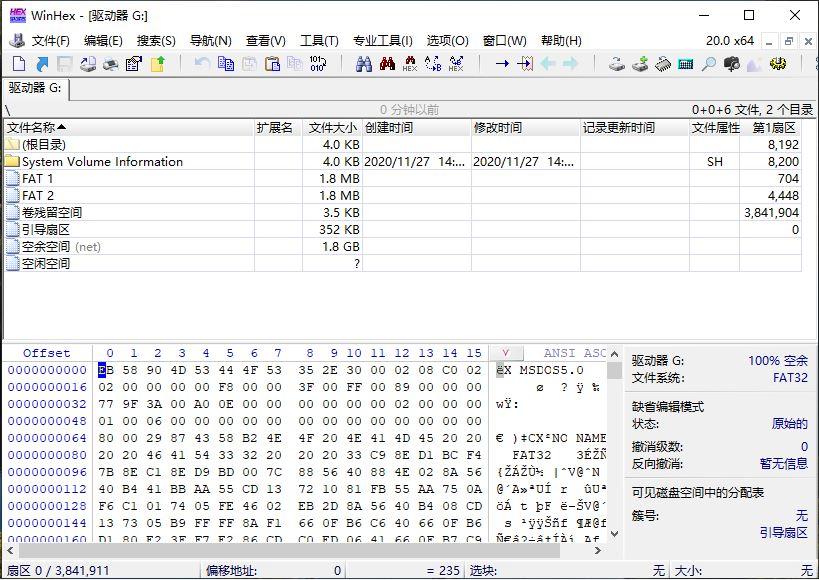Search text with the binoculars icon
Image resolution: width=819 pixels, height=580 pixels.
(x=366, y=63)
